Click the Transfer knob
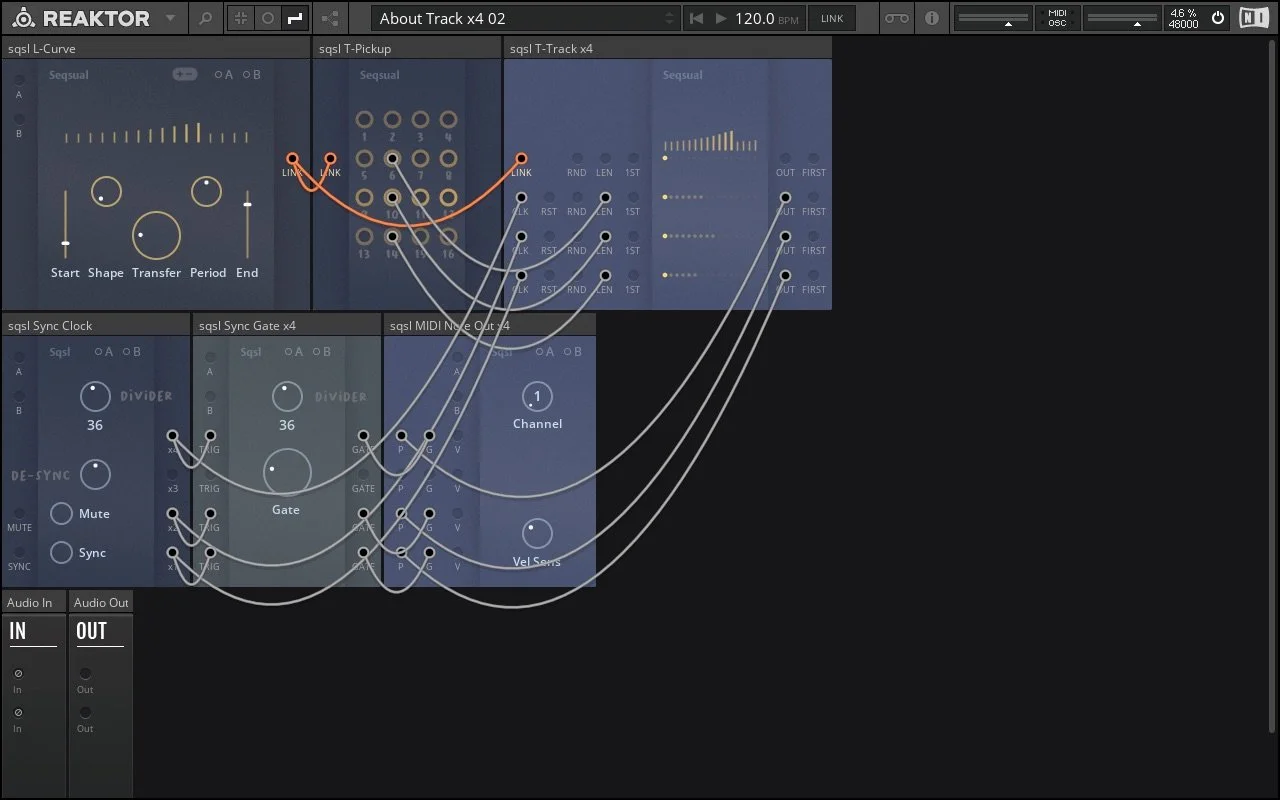The image size is (1280, 800). 156,235
